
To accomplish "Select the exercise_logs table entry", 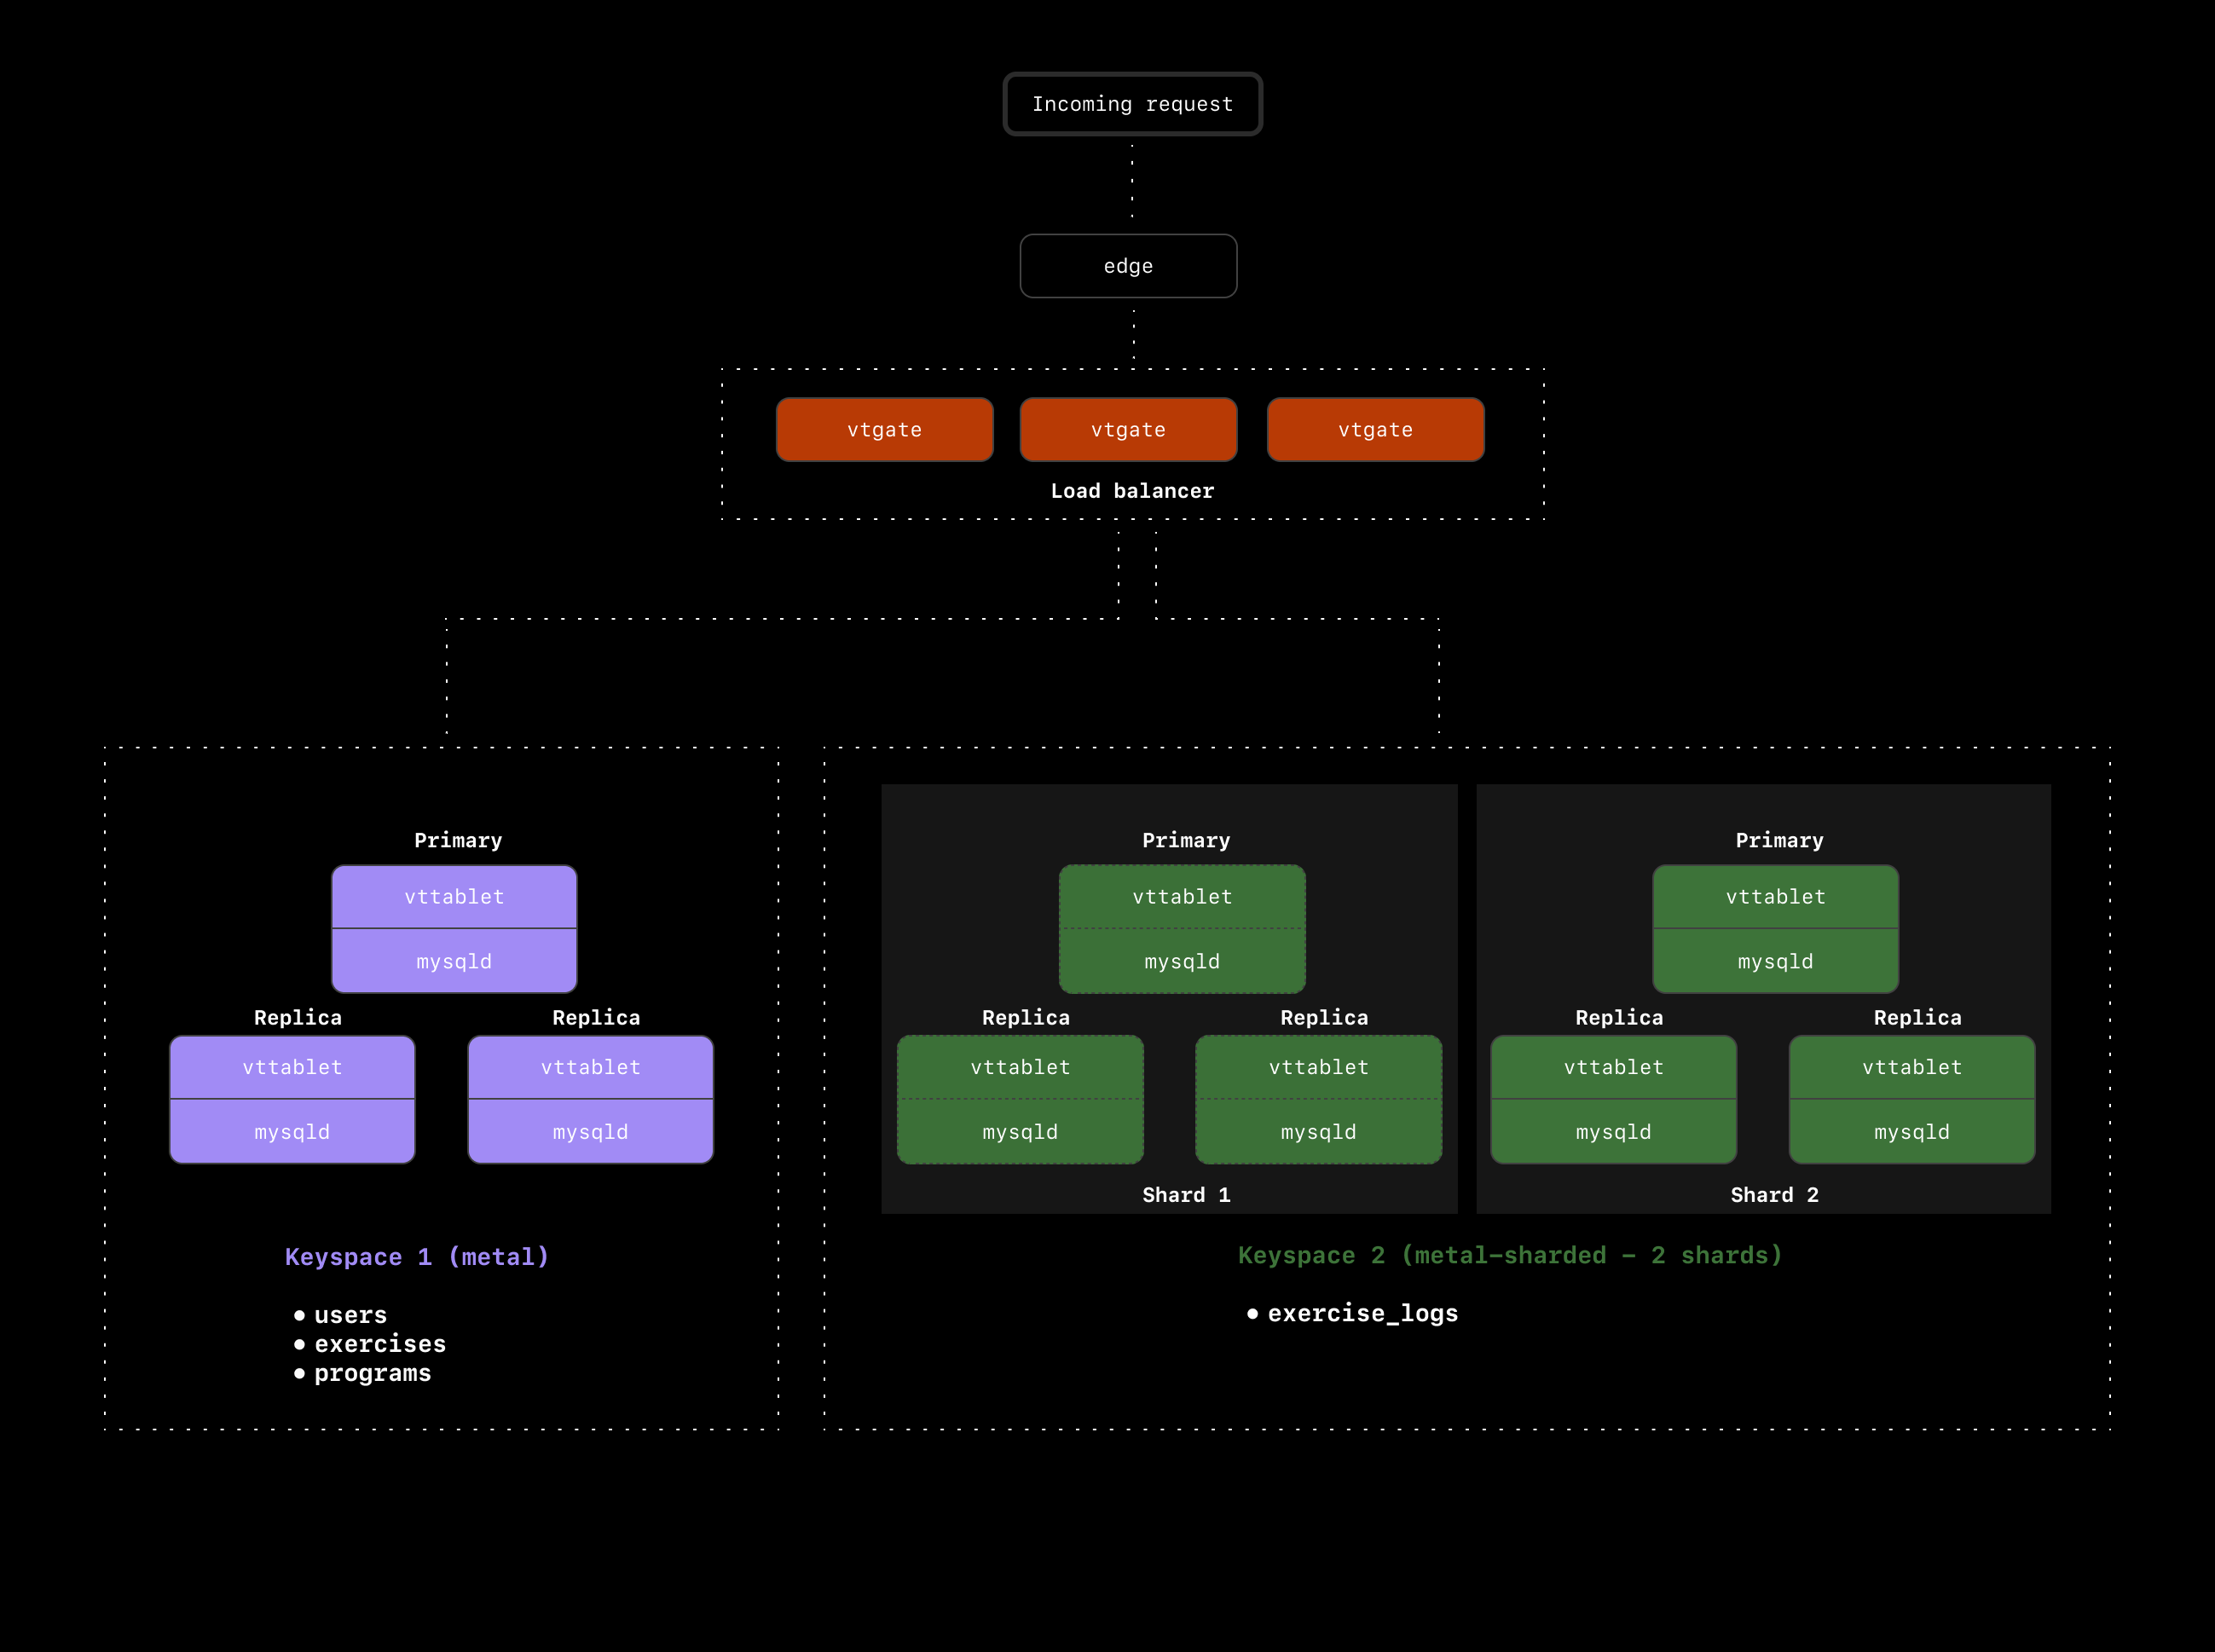I will click(x=1362, y=1313).
